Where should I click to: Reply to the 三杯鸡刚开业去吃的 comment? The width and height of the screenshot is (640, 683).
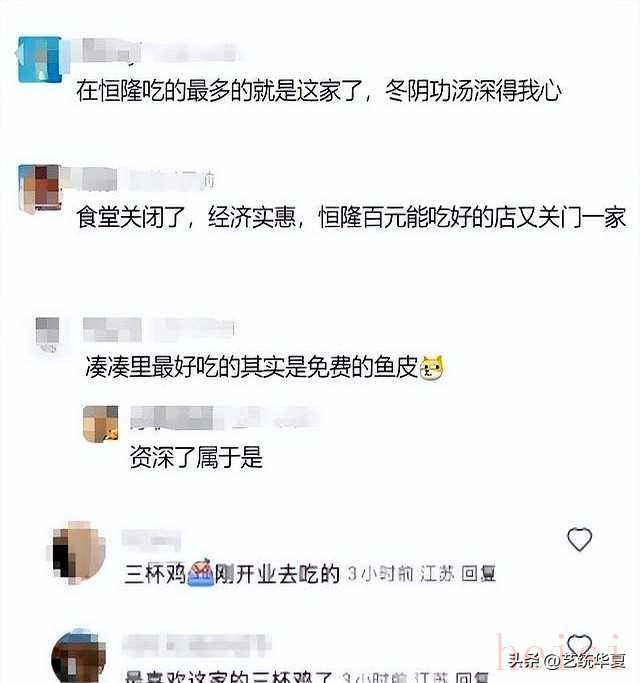point(478,574)
